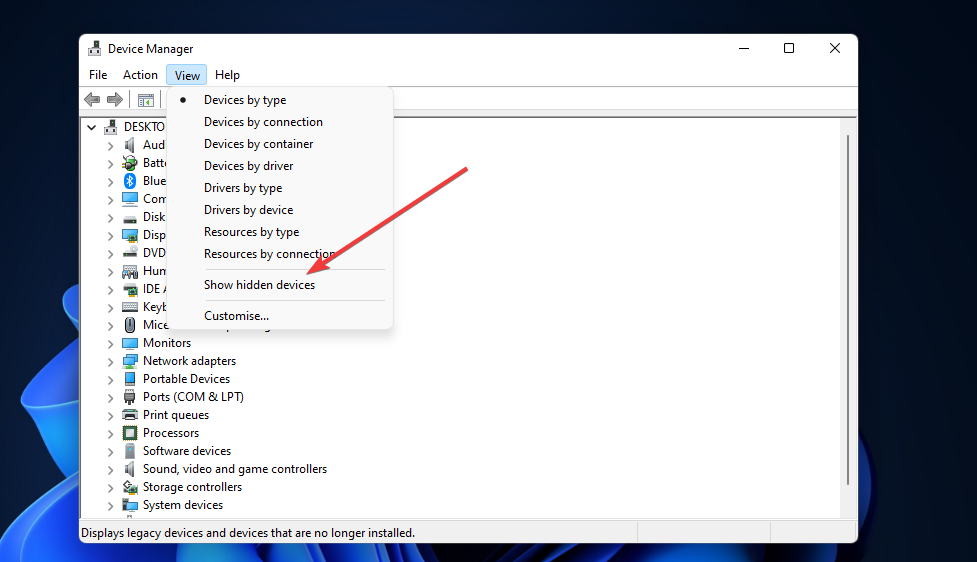The height and width of the screenshot is (562, 977).
Task: Click the Print queues printer icon
Action: pyautogui.click(x=130, y=415)
